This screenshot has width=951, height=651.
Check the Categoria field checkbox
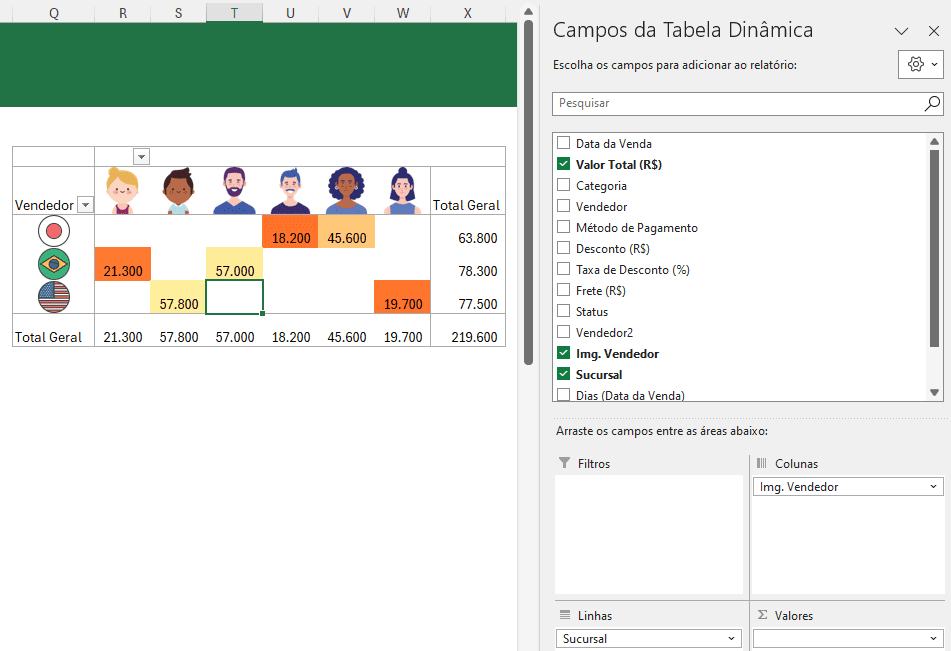(x=565, y=185)
